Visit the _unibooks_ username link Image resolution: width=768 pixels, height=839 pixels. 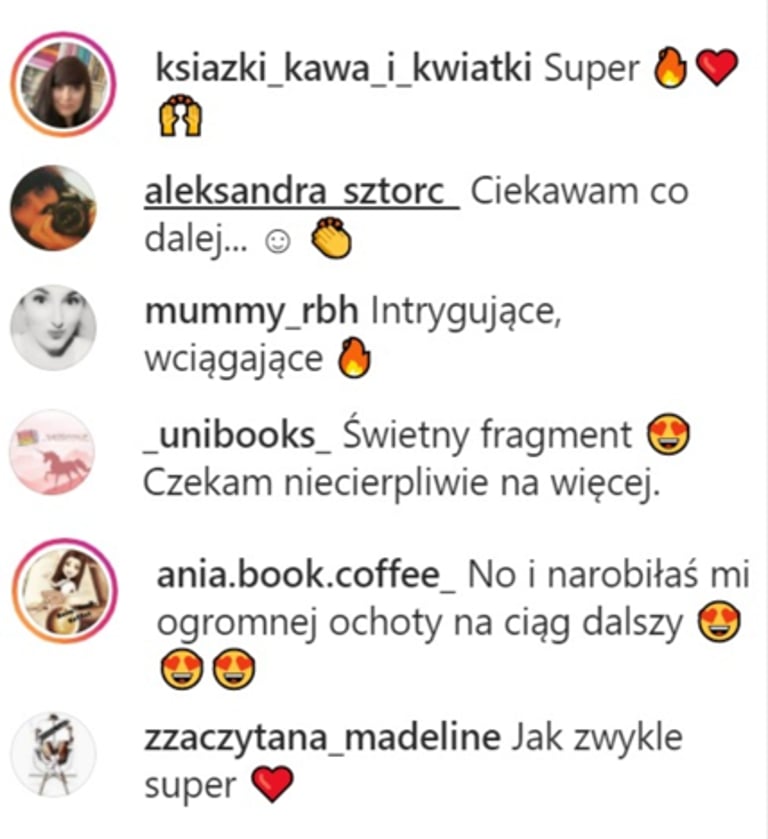pyautogui.click(x=237, y=434)
